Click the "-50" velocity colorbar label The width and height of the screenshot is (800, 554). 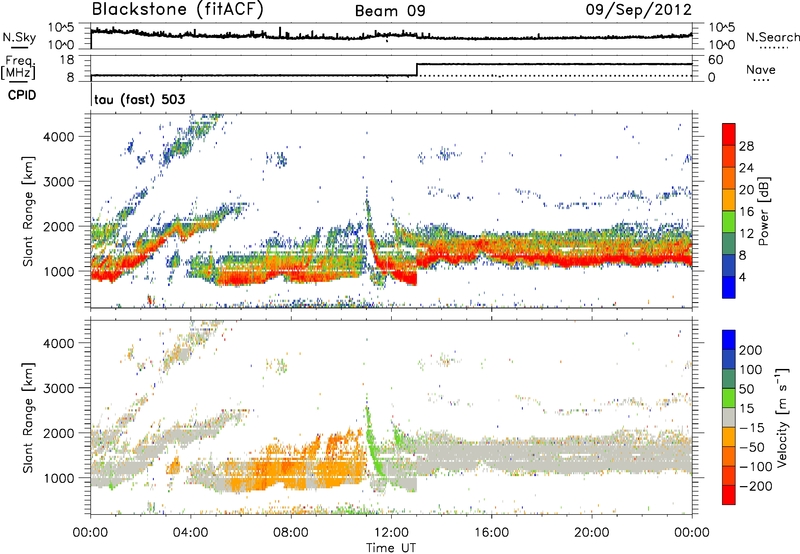click(752, 447)
